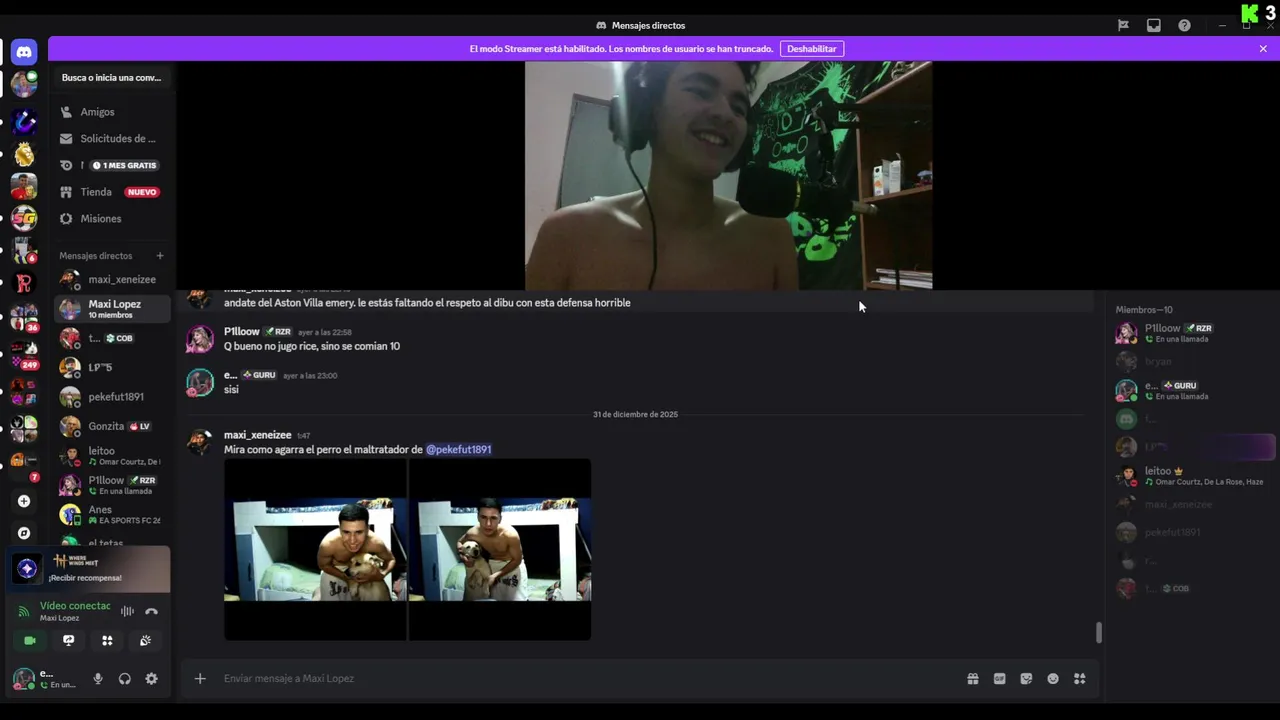The image size is (1280, 720).
Task: Open DM with Anes
Action: (x=111, y=514)
